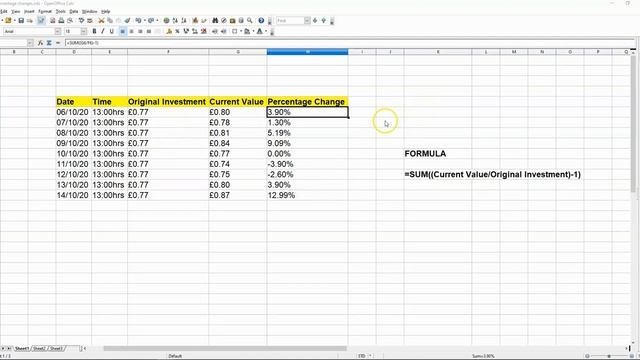Sort descending toolbar icon

[x=184, y=20]
